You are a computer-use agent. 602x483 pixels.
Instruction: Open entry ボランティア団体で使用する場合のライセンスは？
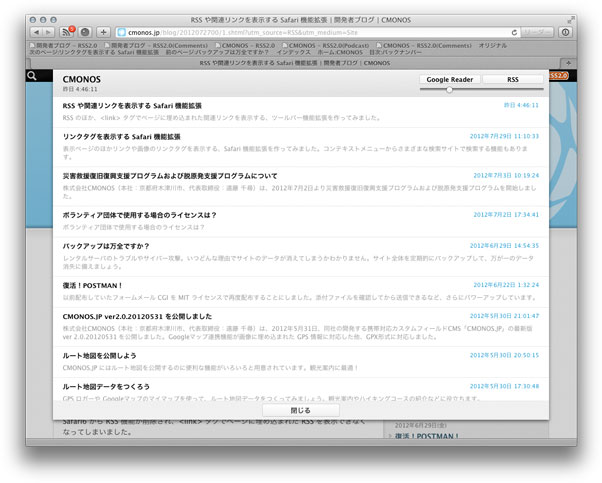139,215
